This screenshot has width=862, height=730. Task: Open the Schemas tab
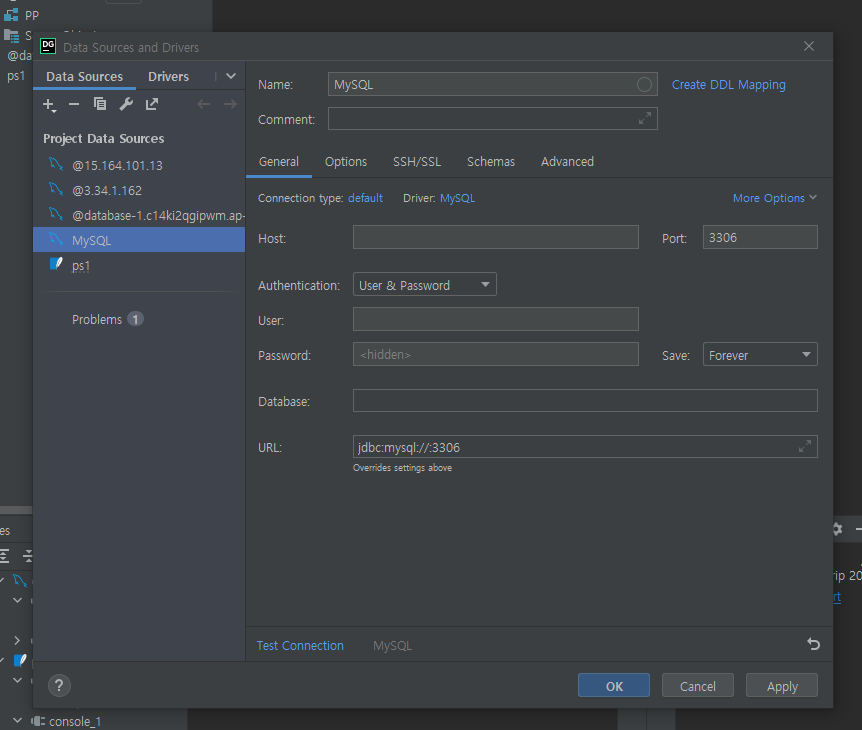491,162
